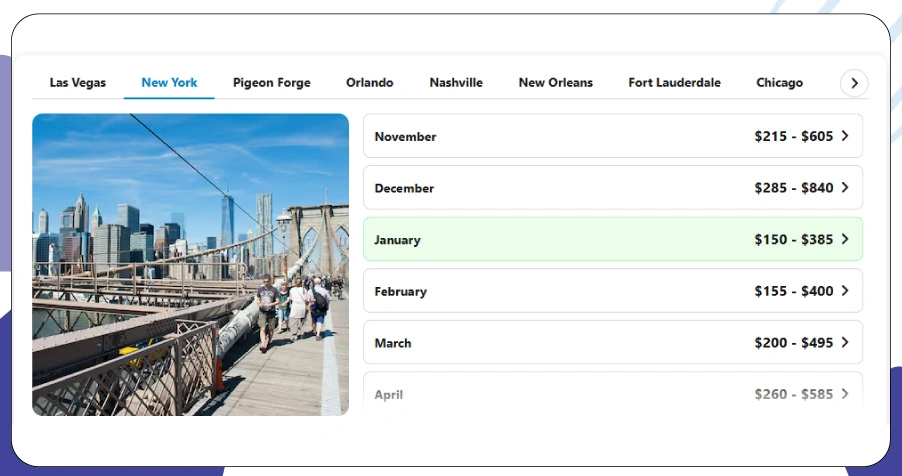Select the Fort Lauderdale tab
Image resolution: width=902 pixels, height=476 pixels.
[x=674, y=83]
